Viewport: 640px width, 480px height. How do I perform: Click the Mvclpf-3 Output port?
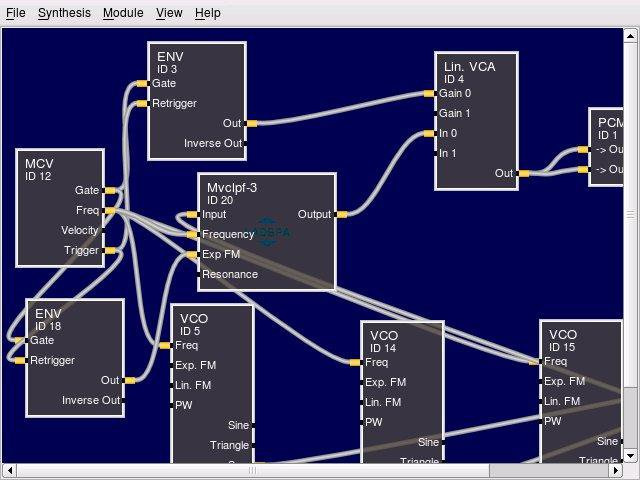coord(342,214)
